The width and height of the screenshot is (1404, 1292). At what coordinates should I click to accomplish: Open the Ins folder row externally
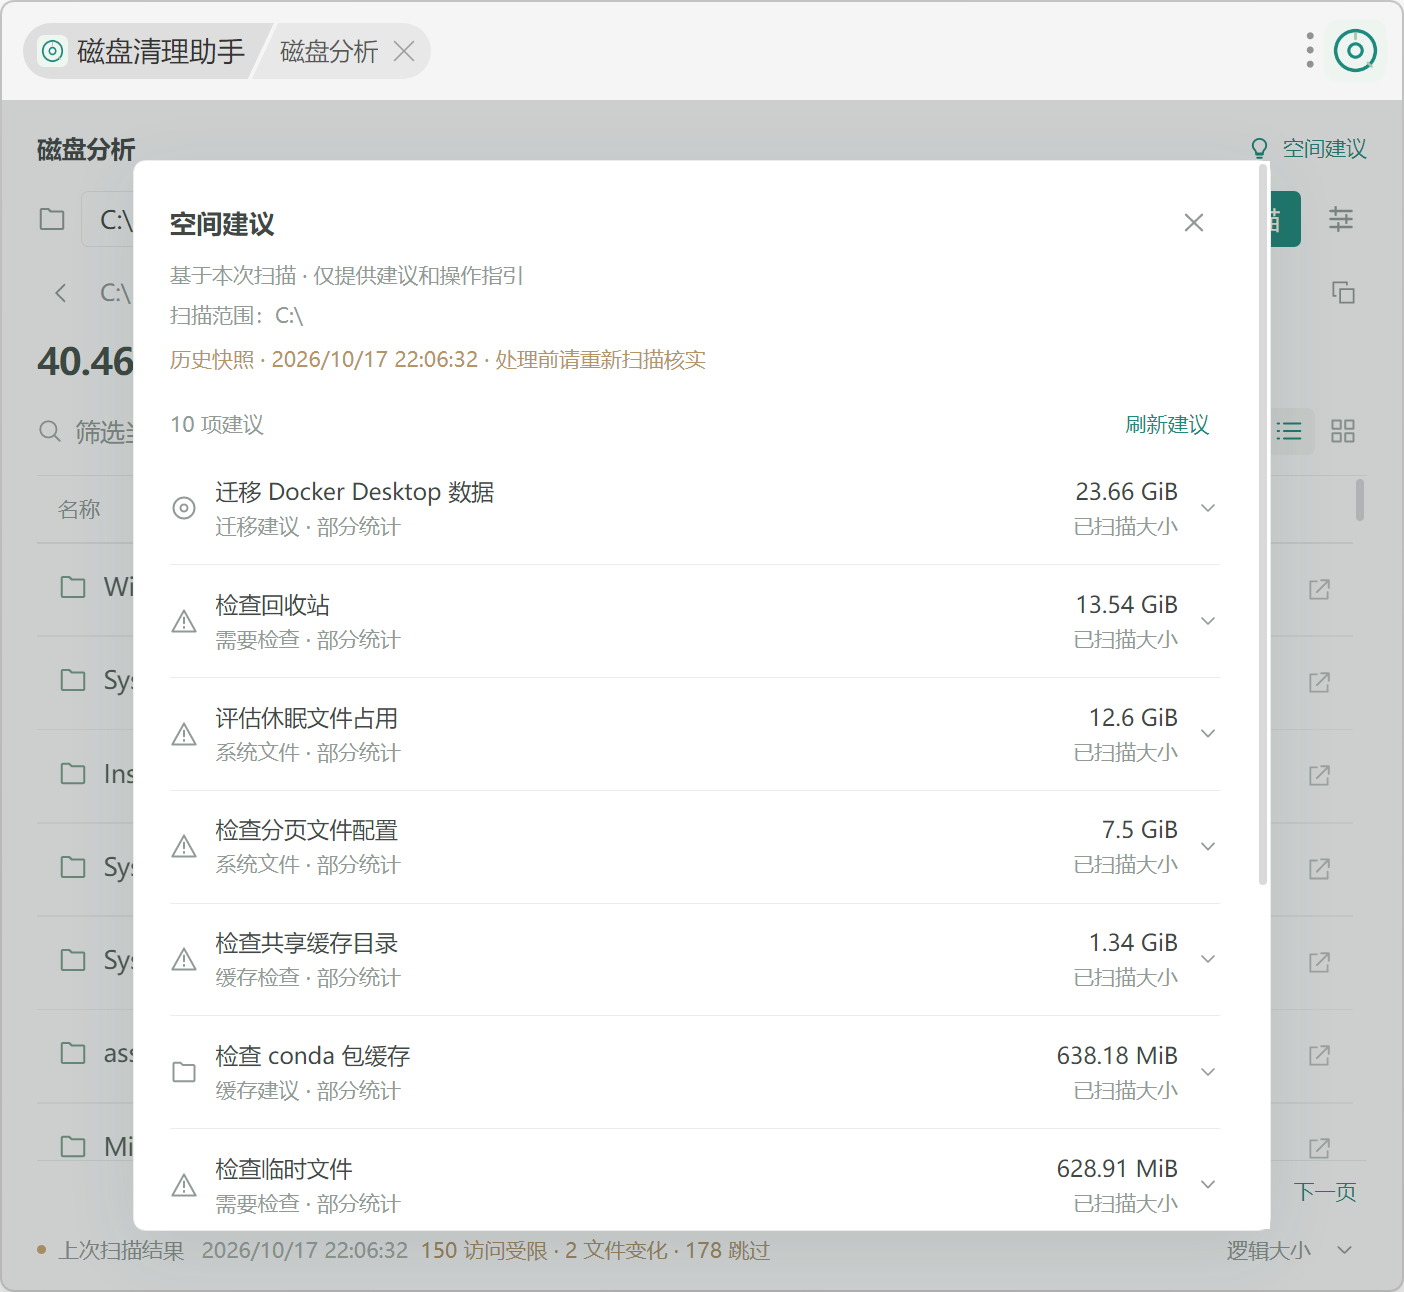pos(1319,775)
